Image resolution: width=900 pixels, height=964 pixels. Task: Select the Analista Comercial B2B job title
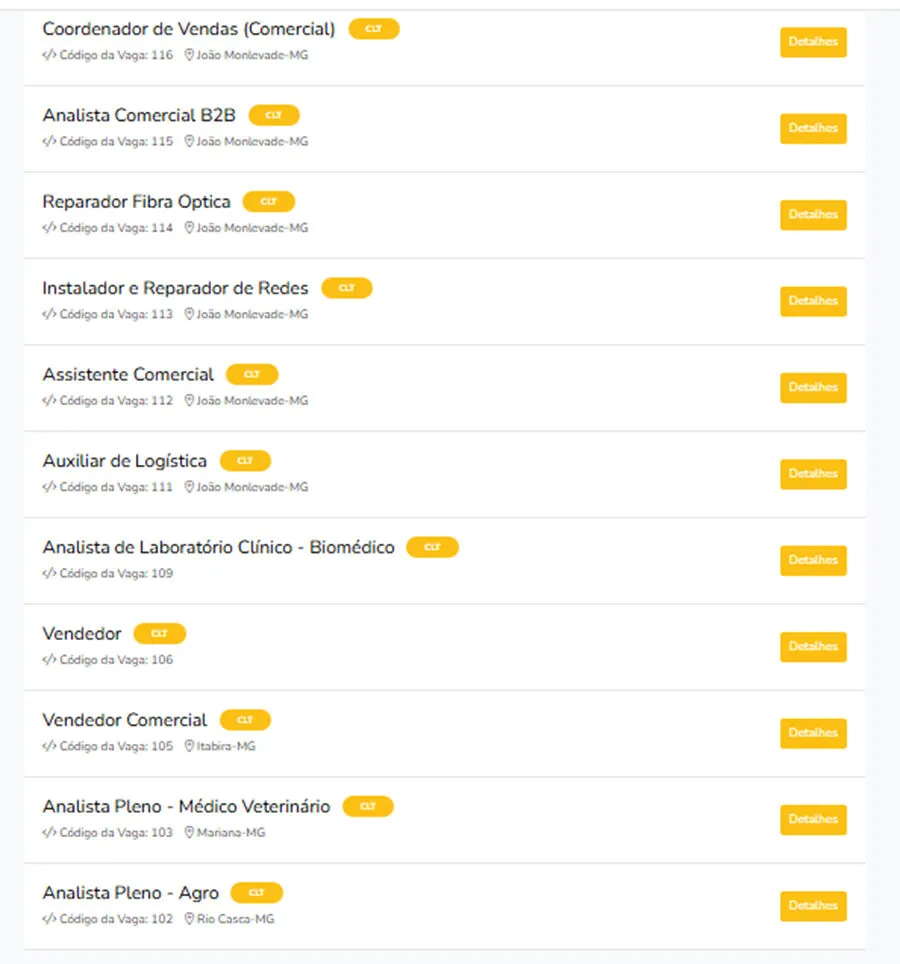click(139, 115)
